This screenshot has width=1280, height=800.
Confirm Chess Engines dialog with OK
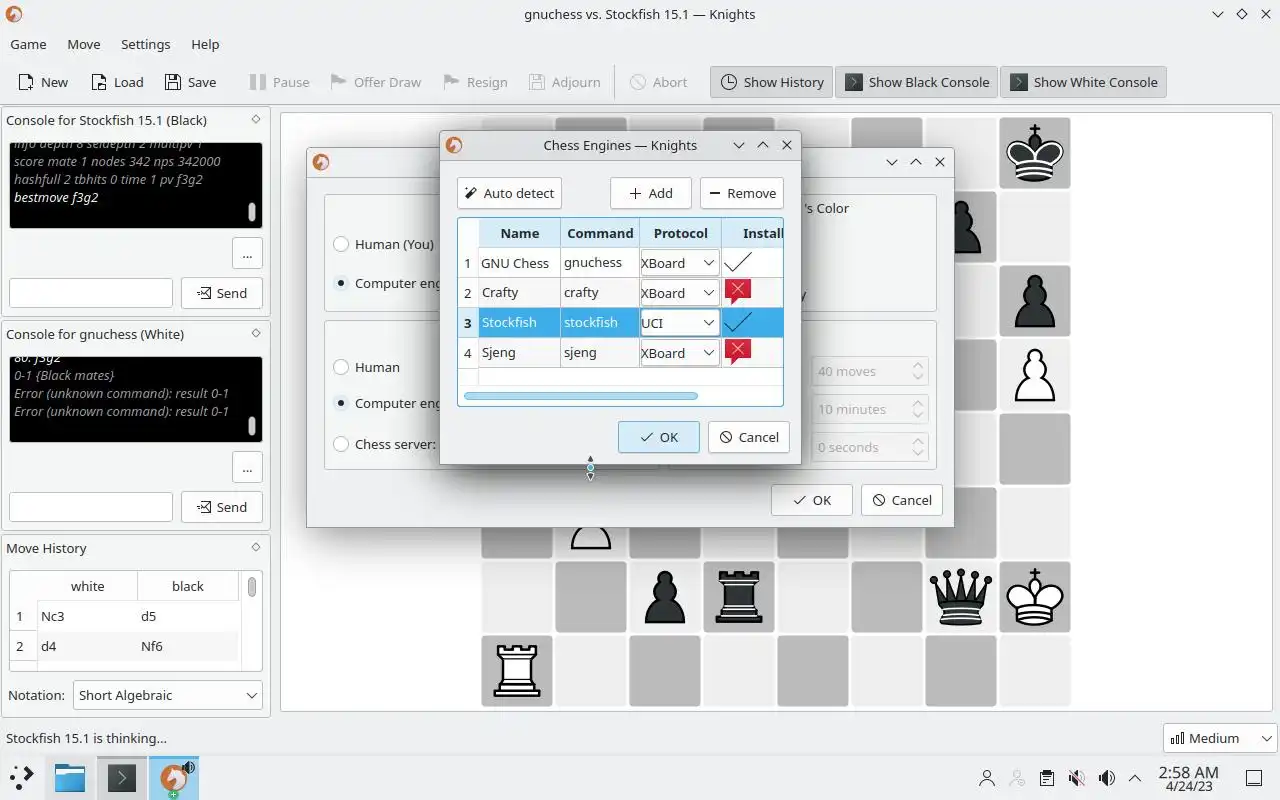pos(659,437)
